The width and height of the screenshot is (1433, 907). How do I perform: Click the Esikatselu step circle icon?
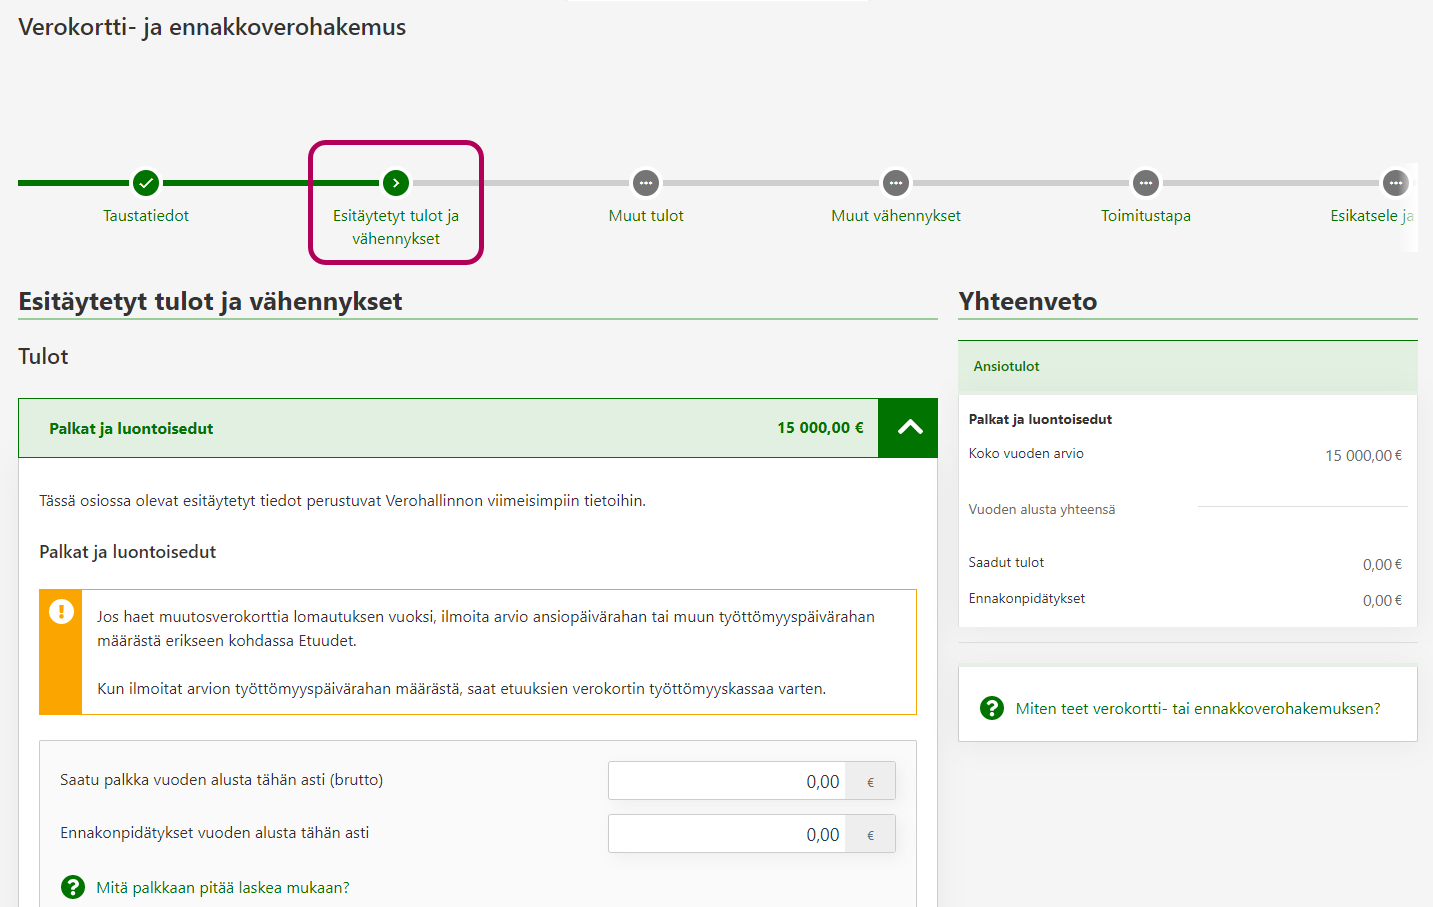pyautogui.click(x=1395, y=183)
